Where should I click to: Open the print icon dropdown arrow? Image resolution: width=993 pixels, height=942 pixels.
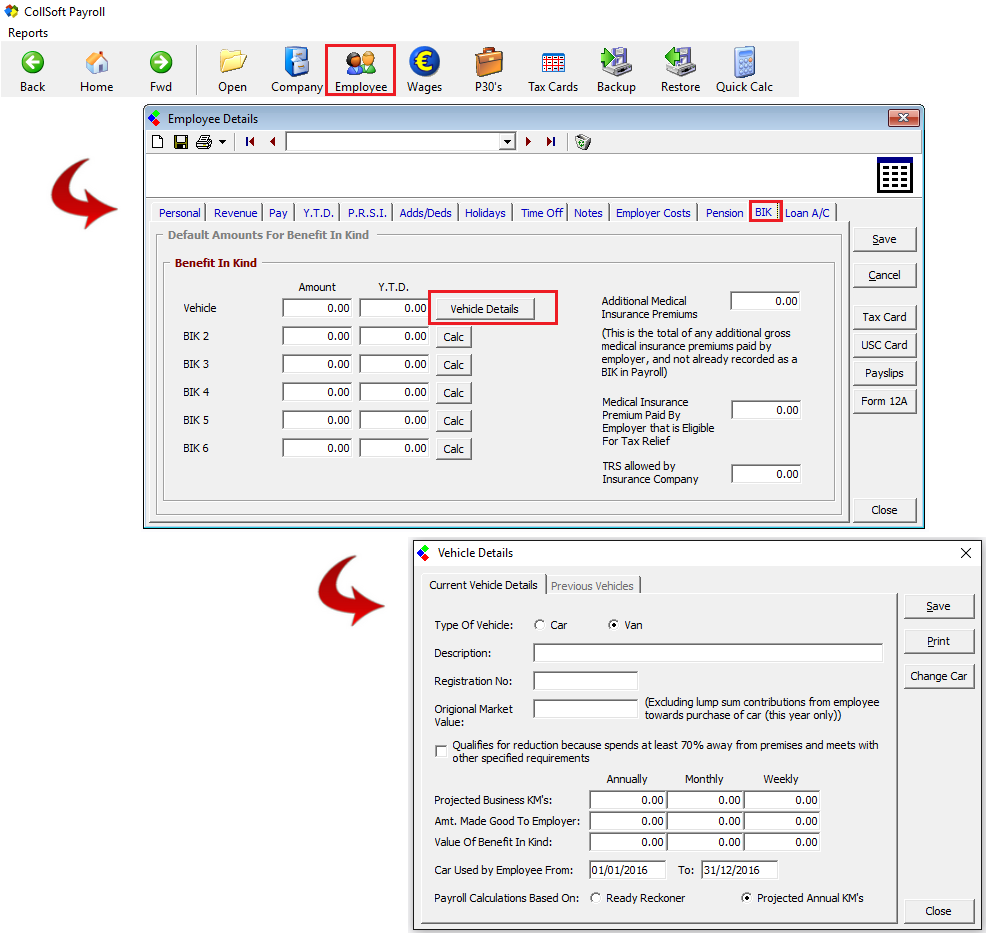coord(222,142)
